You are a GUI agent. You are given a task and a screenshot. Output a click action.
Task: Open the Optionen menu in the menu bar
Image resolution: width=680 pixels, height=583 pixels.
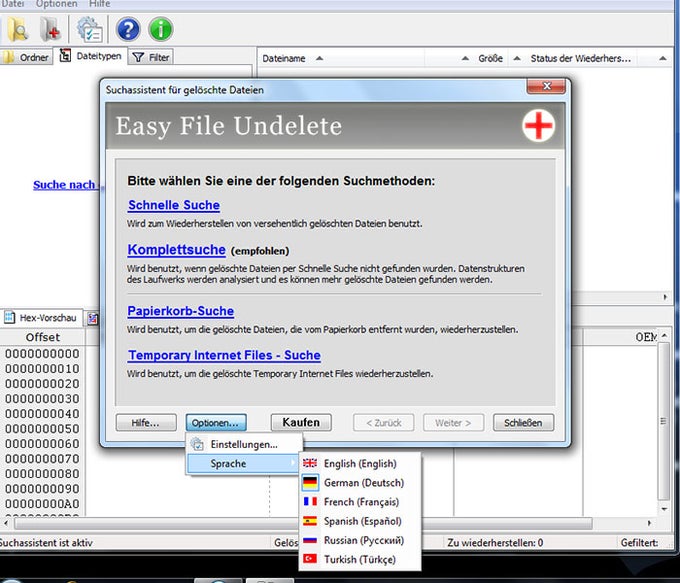(x=56, y=4)
